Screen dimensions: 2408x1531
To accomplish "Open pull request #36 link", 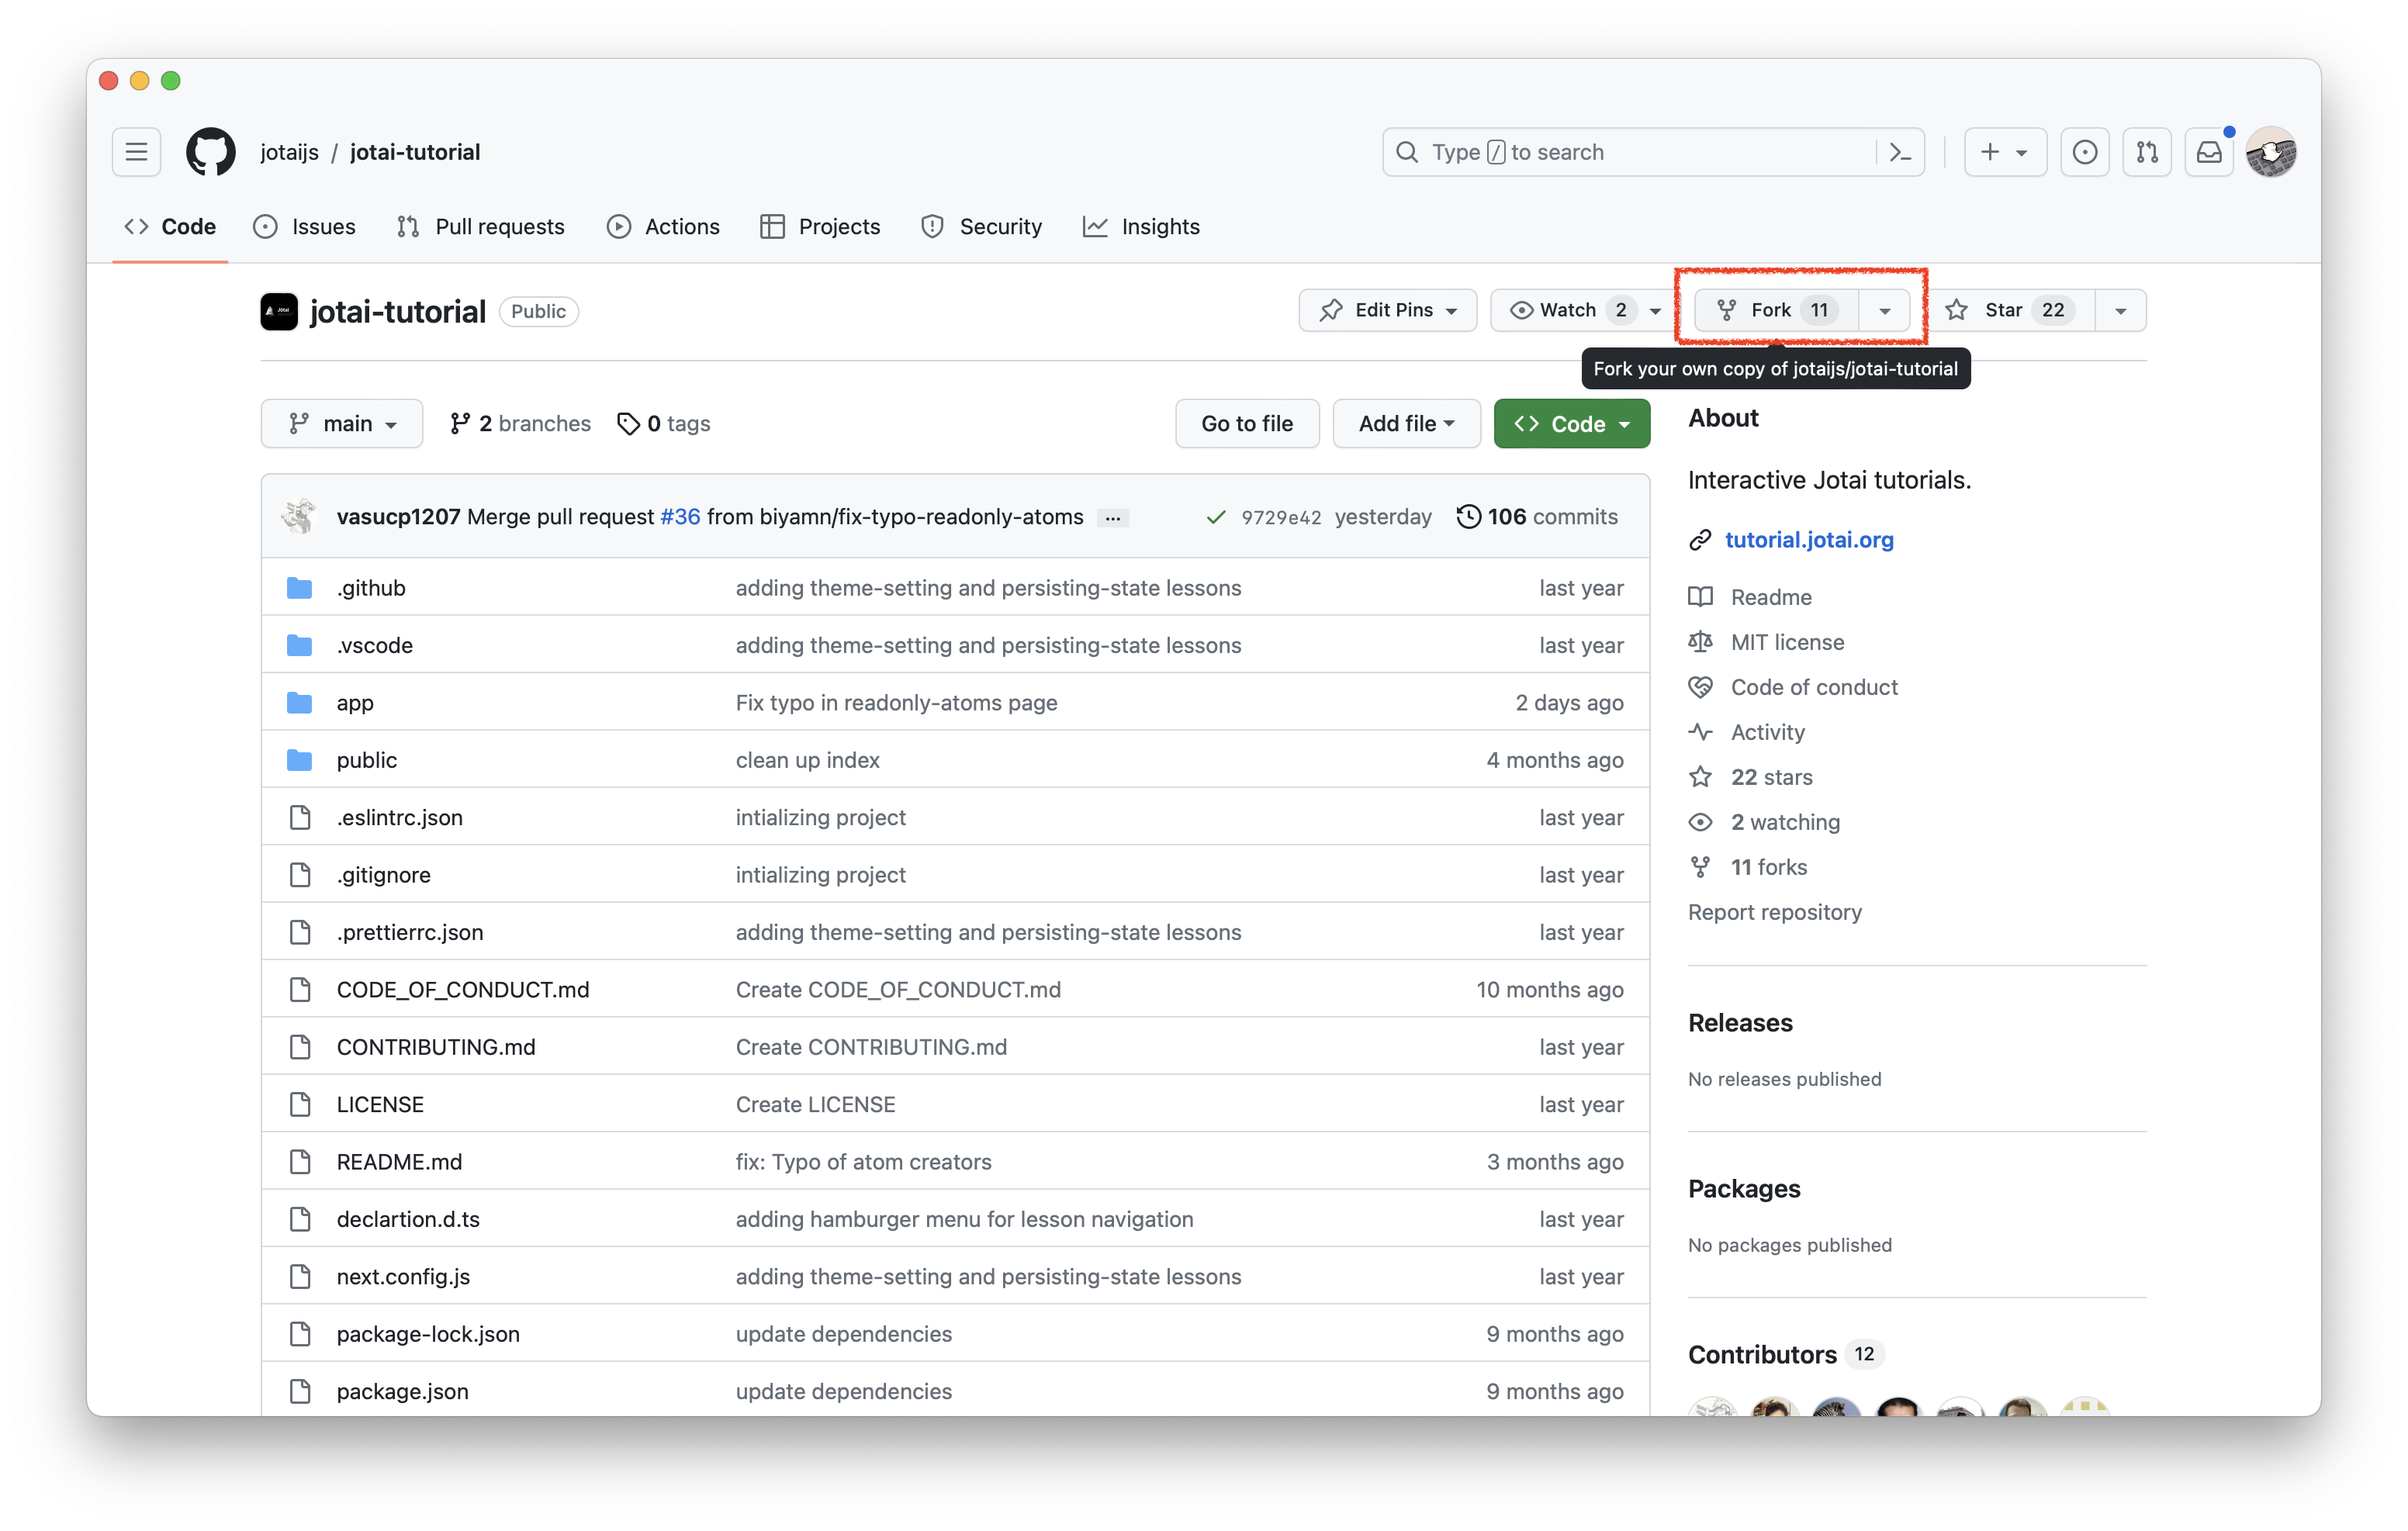I will 680,517.
